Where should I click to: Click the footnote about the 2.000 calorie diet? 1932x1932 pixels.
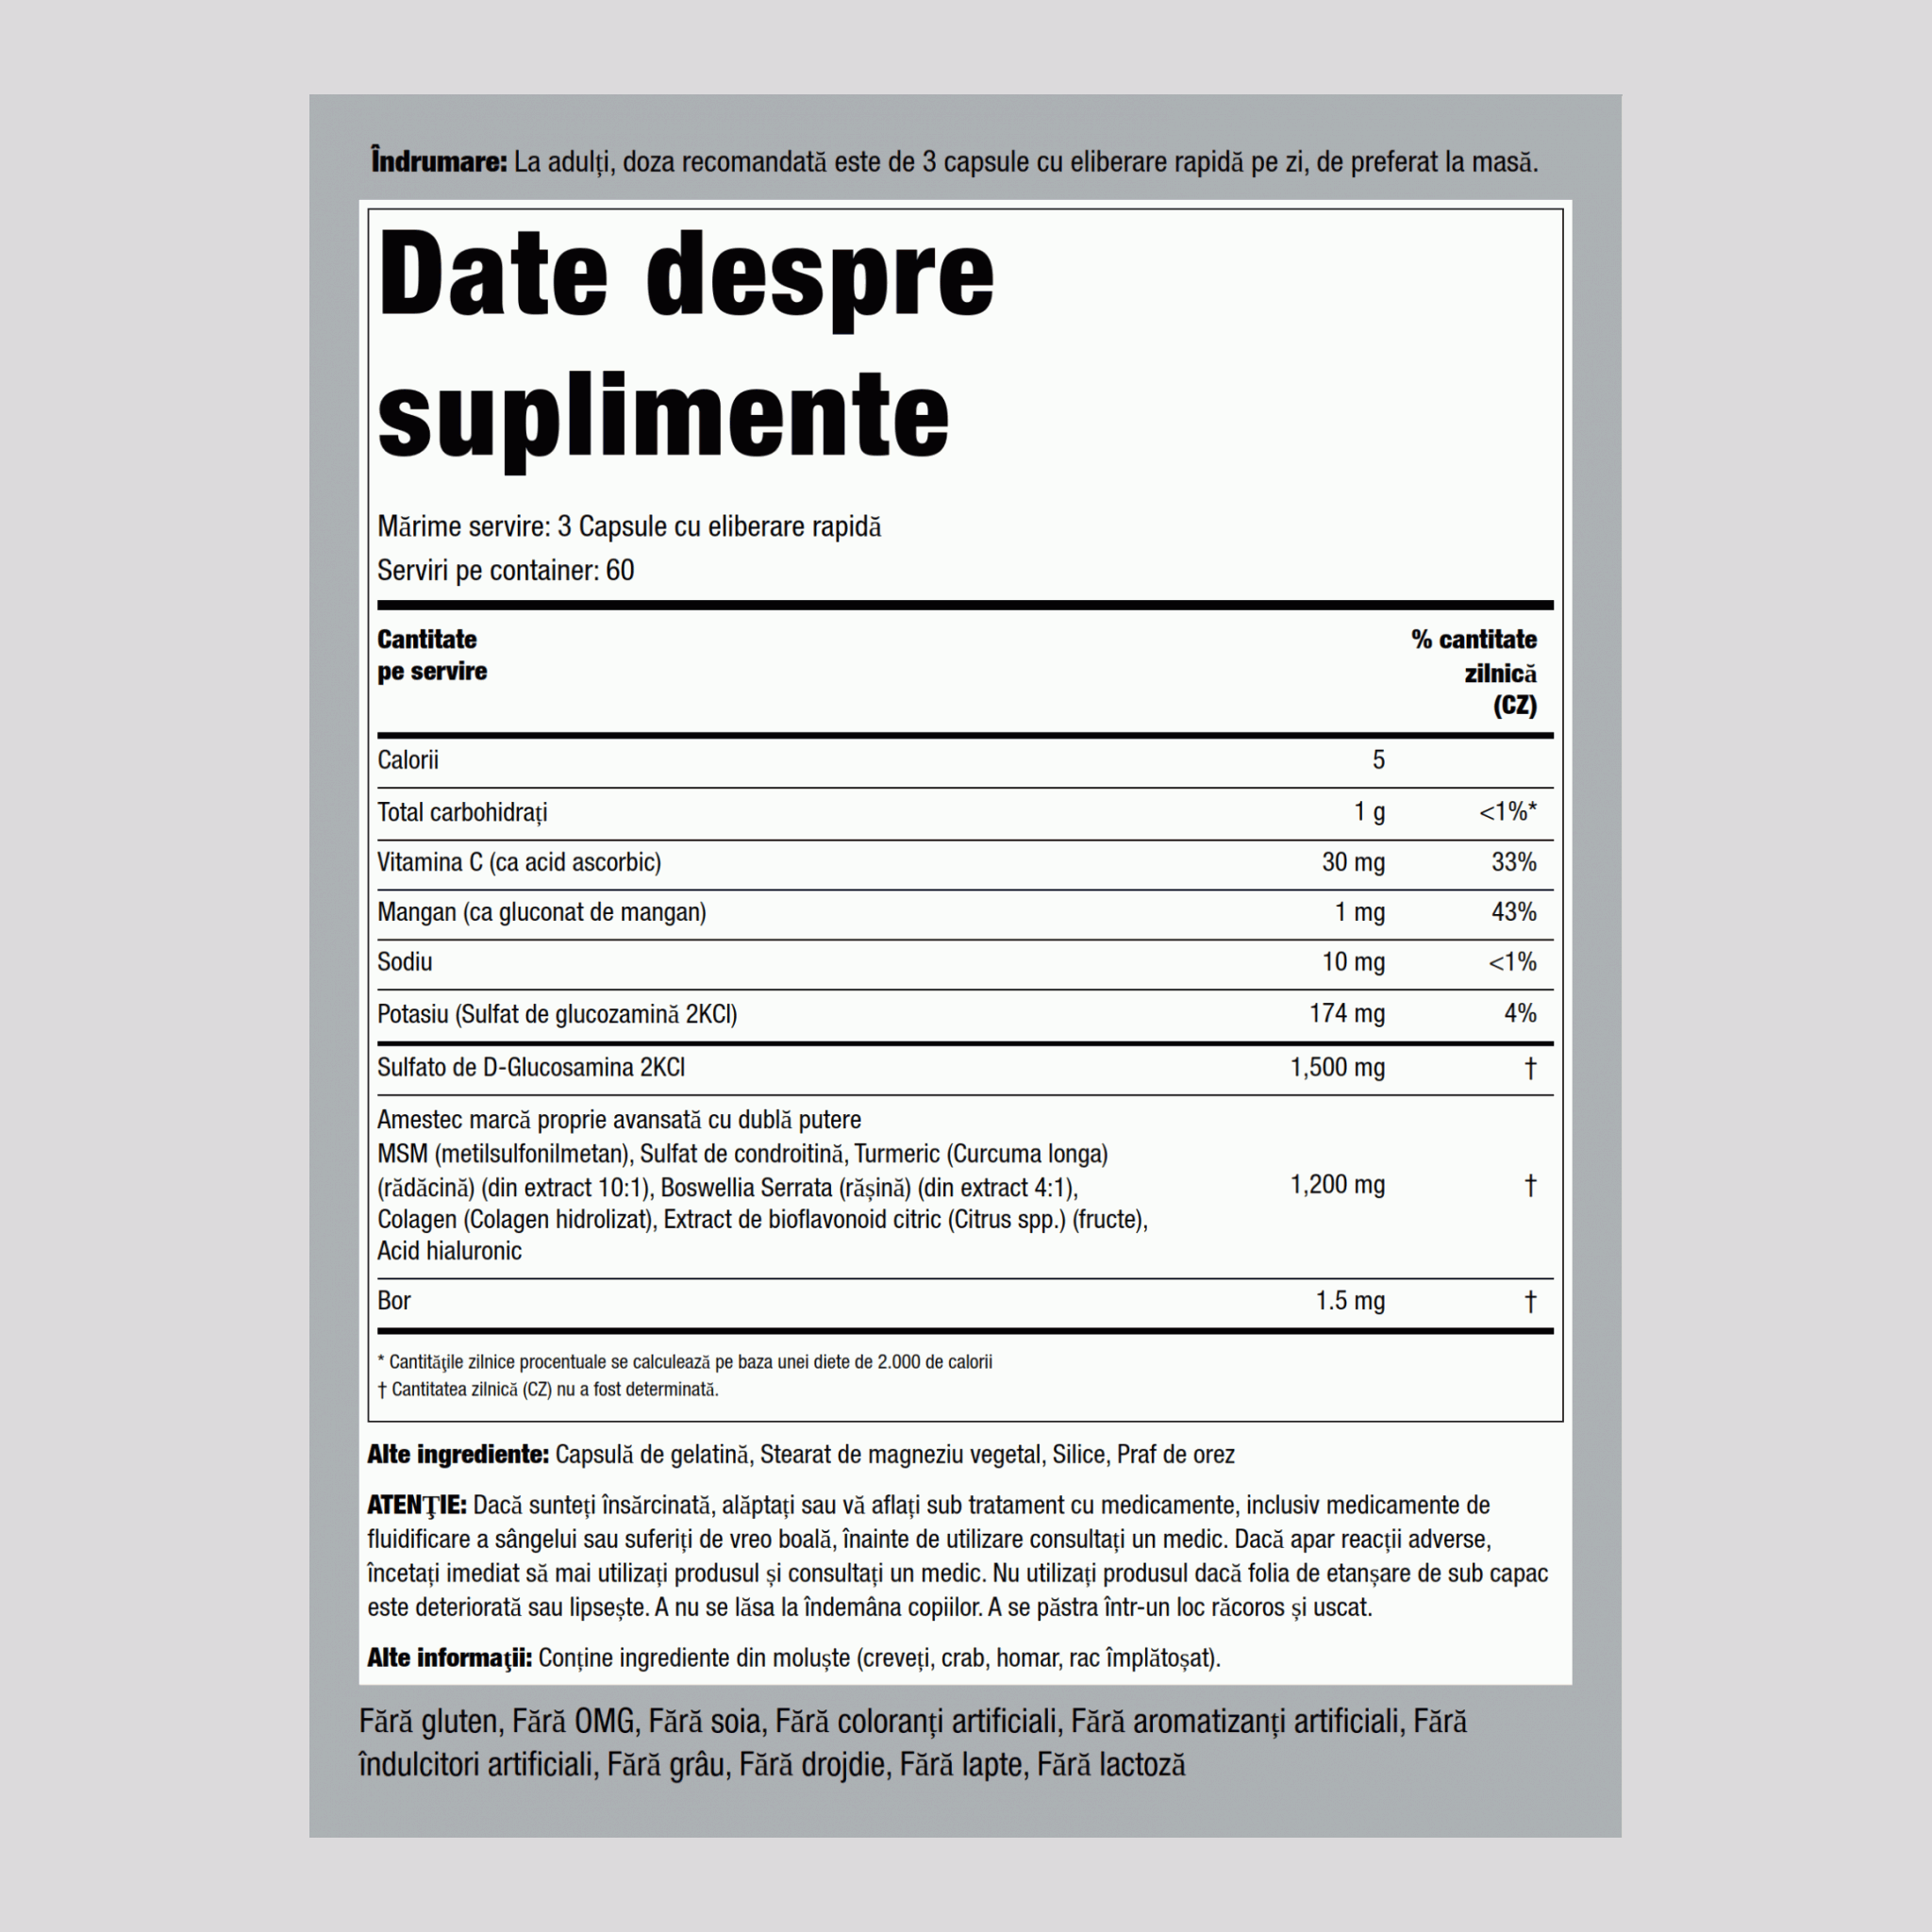685,1362
